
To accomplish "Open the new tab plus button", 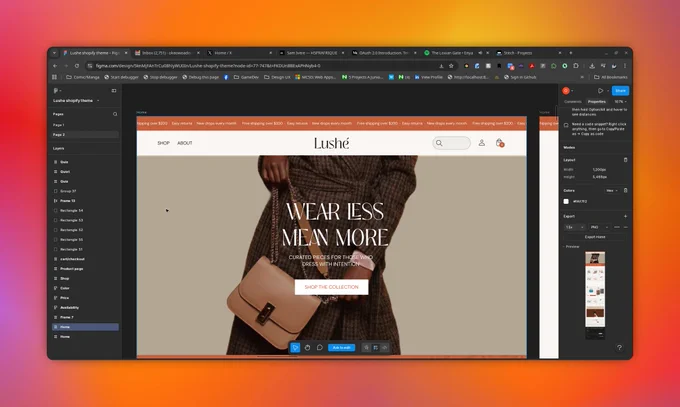I will [571, 53].
